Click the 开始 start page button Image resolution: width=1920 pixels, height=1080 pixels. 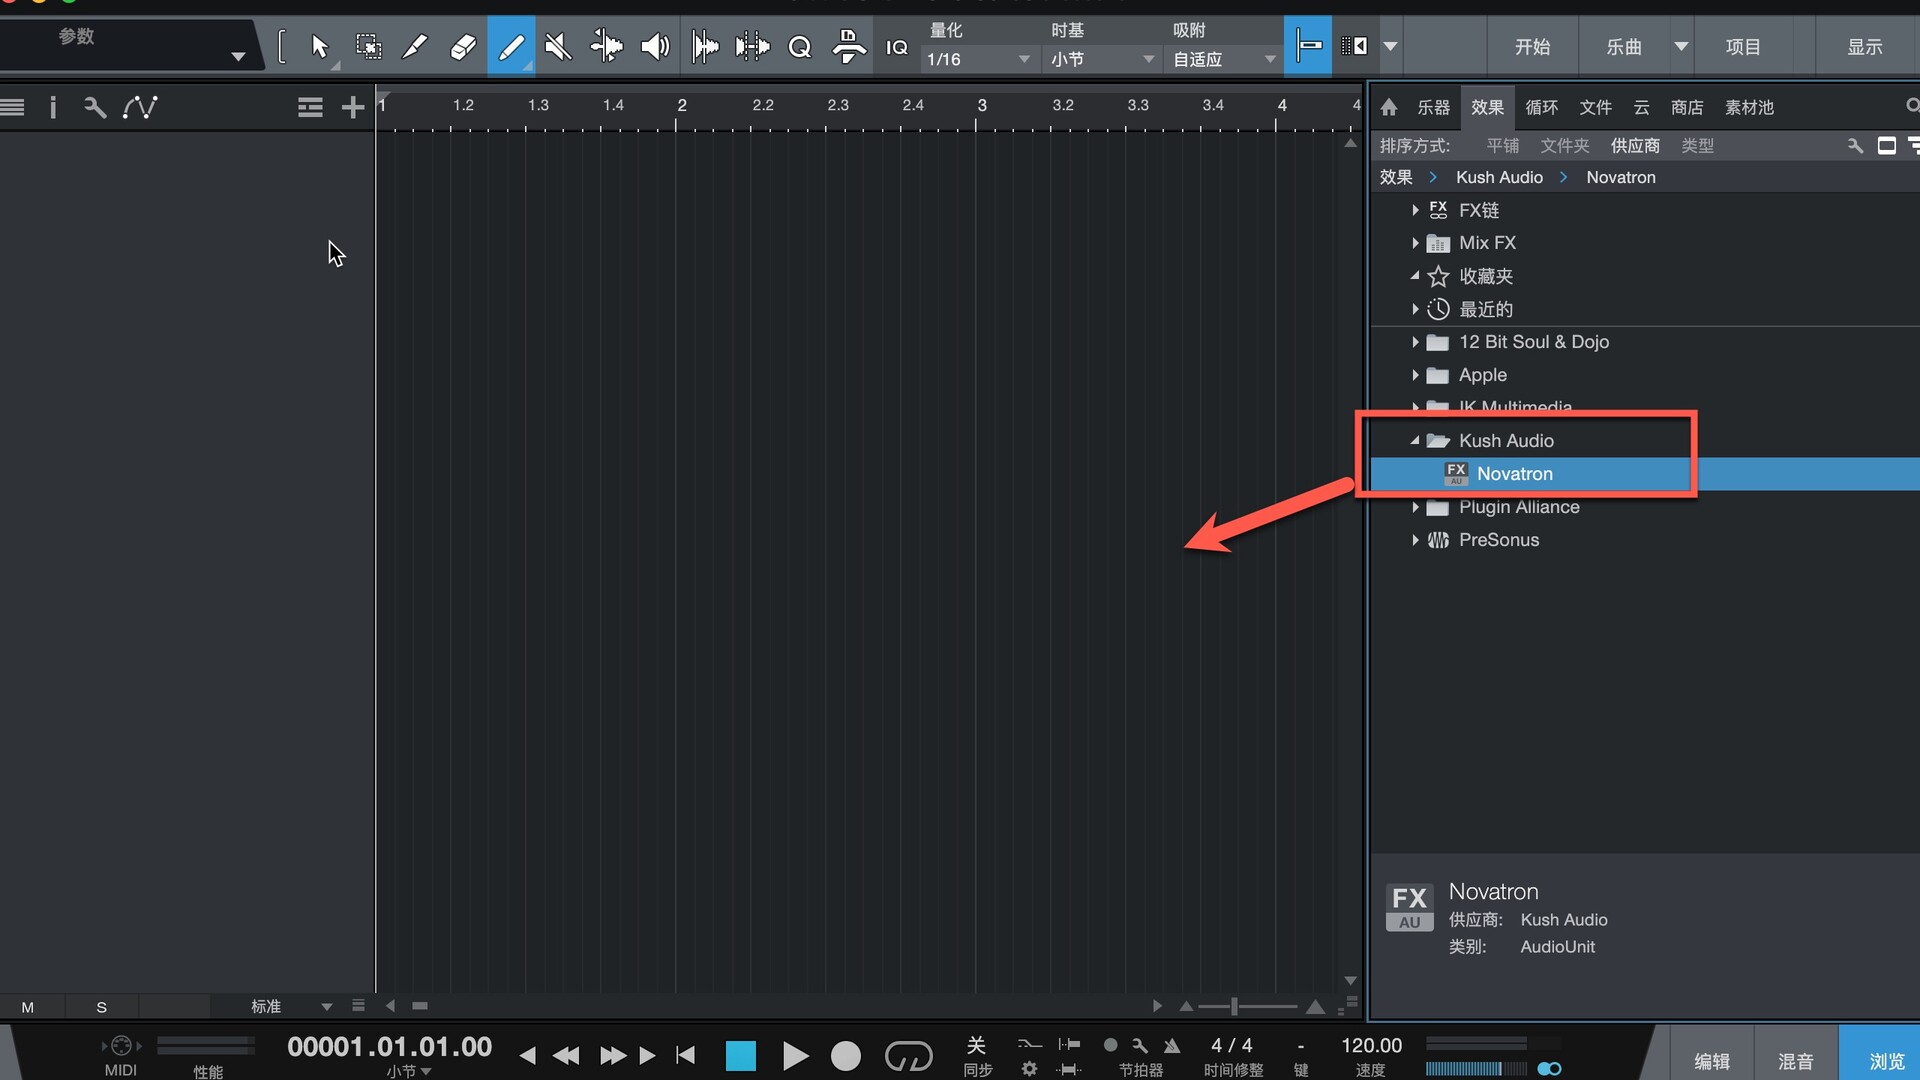tap(1532, 47)
